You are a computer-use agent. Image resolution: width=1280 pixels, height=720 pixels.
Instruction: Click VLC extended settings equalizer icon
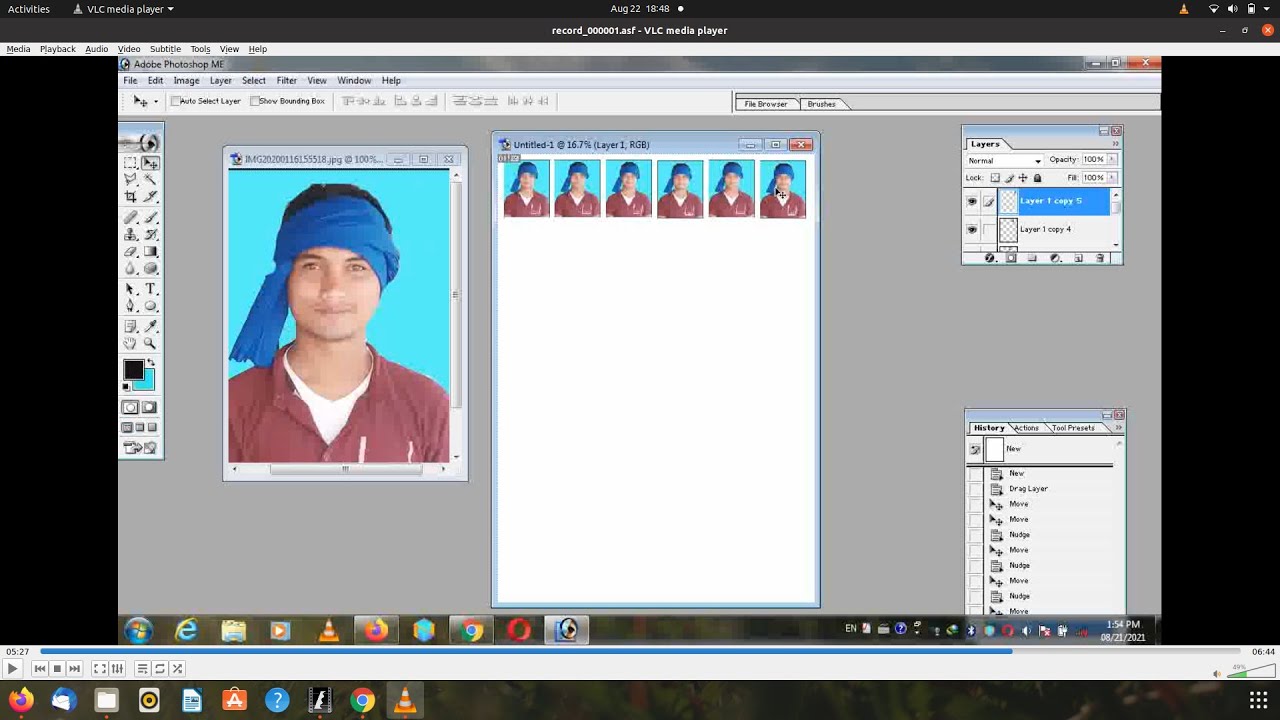pyautogui.click(x=117, y=669)
